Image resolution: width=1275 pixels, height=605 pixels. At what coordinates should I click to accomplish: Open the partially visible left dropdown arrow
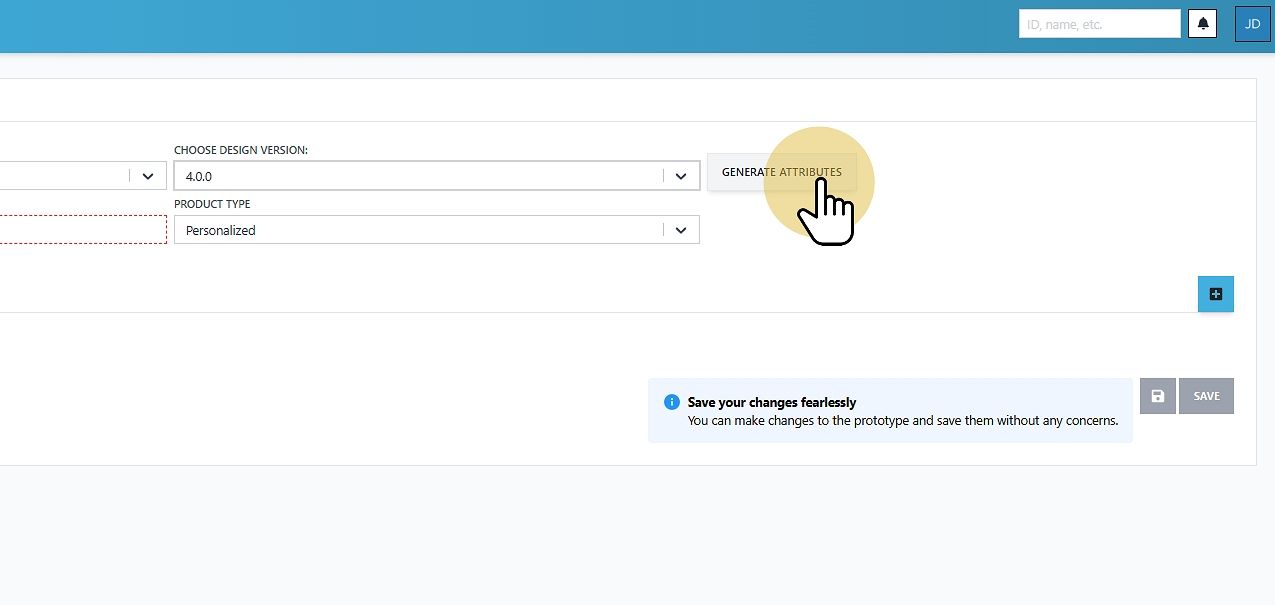[148, 176]
